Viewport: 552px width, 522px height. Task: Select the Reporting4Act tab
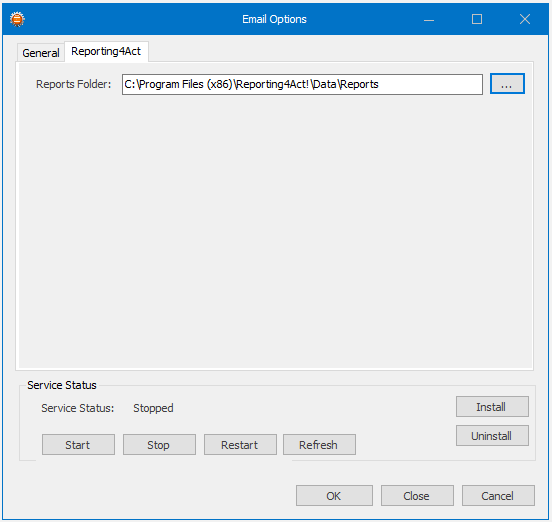pyautogui.click(x=106, y=51)
